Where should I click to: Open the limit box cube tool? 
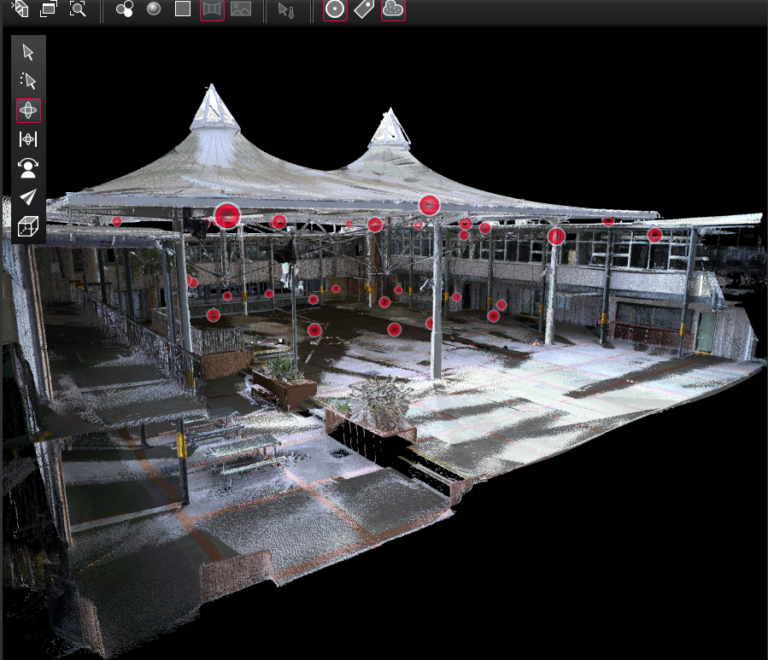click(28, 227)
